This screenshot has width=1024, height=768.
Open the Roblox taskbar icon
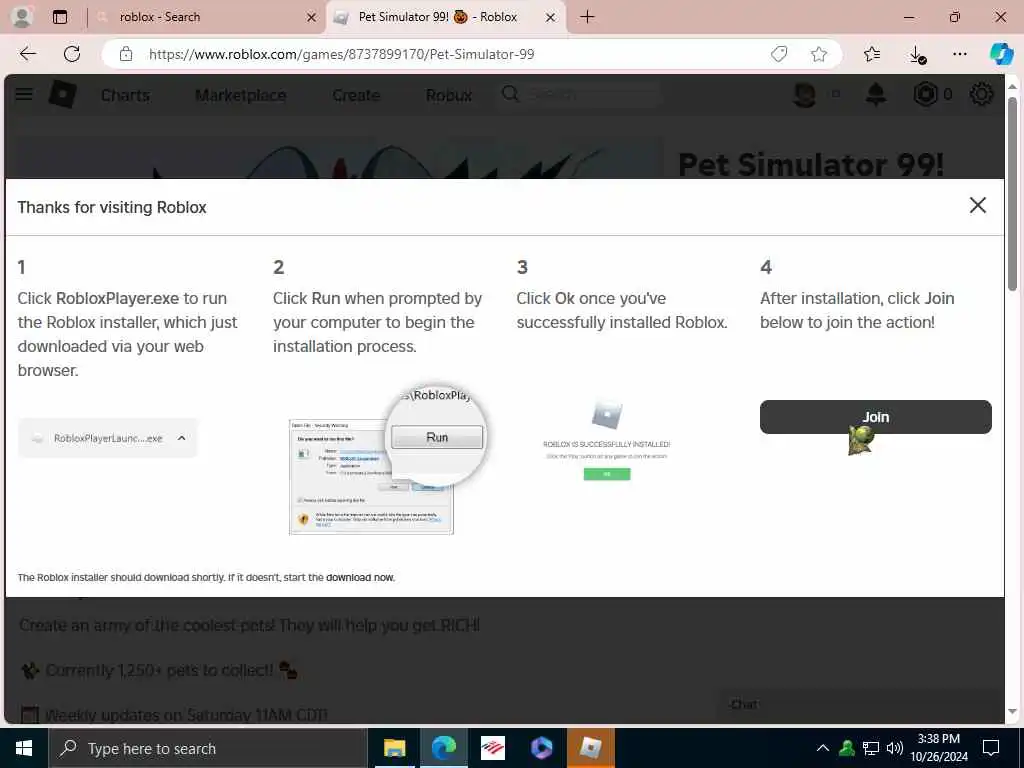(x=590, y=748)
